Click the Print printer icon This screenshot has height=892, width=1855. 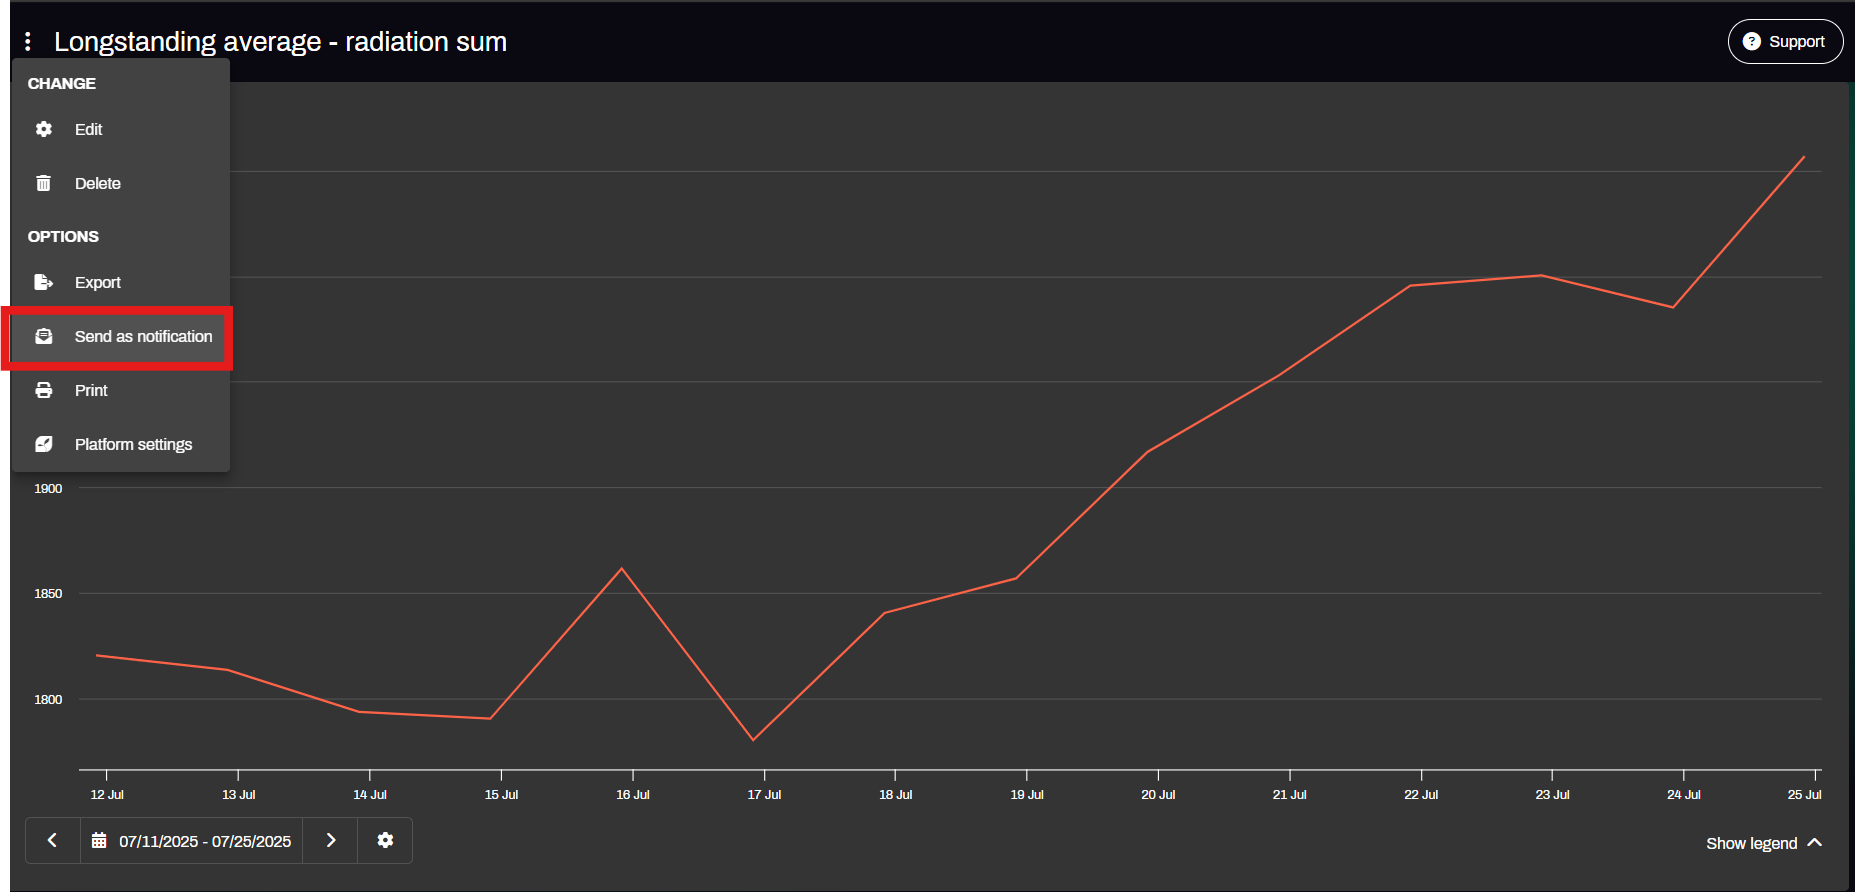(44, 390)
